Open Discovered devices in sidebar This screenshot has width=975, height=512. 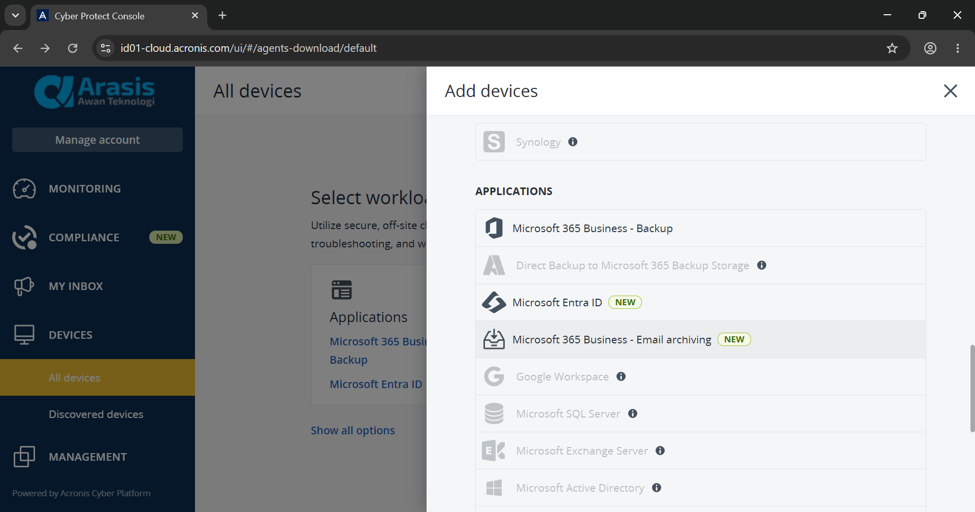[x=98, y=414]
